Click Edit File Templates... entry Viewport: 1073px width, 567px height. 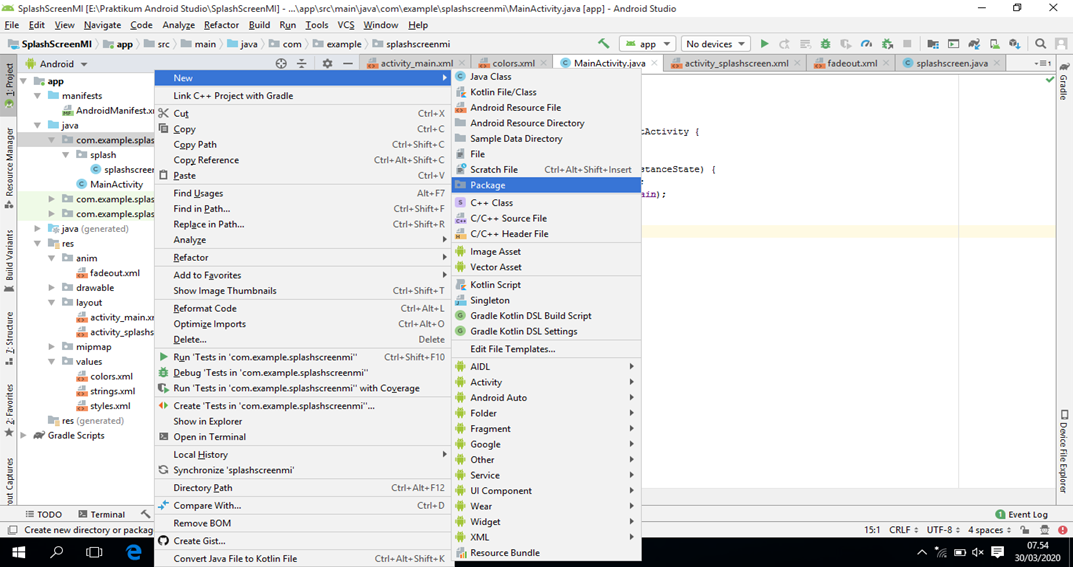point(546,349)
